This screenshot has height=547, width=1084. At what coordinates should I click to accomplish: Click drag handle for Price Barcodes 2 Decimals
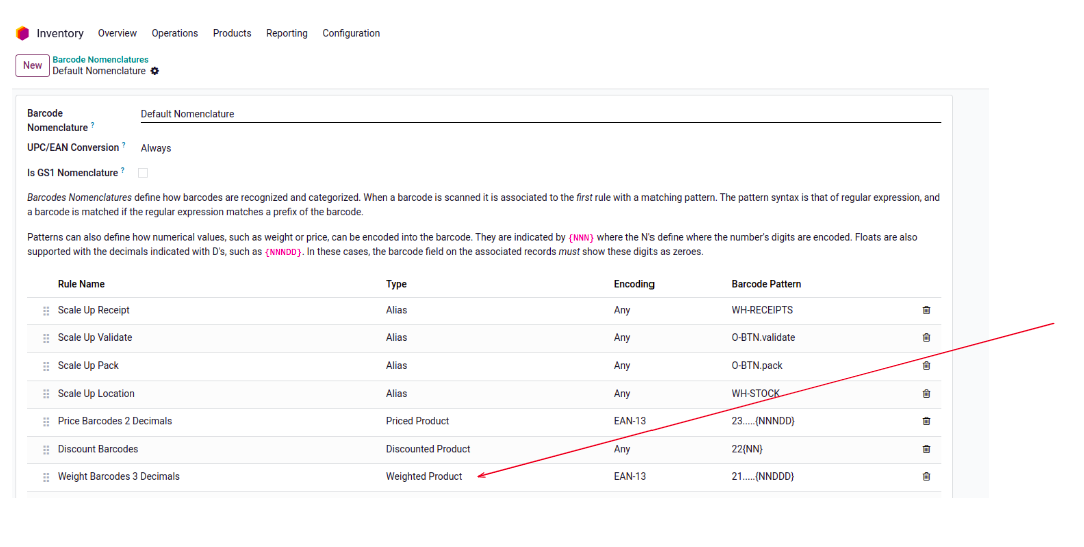click(46, 422)
